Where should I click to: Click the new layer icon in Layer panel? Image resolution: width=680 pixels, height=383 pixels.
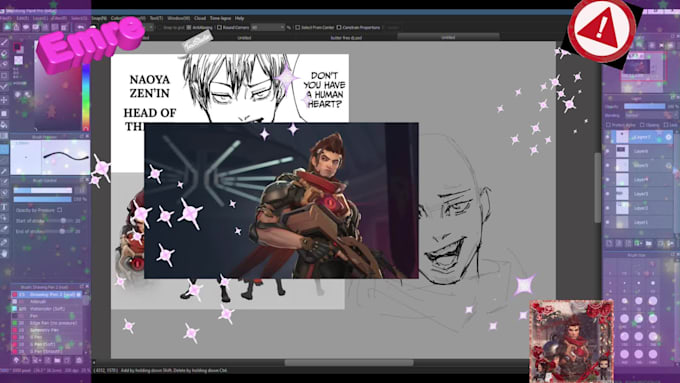(x=609, y=243)
